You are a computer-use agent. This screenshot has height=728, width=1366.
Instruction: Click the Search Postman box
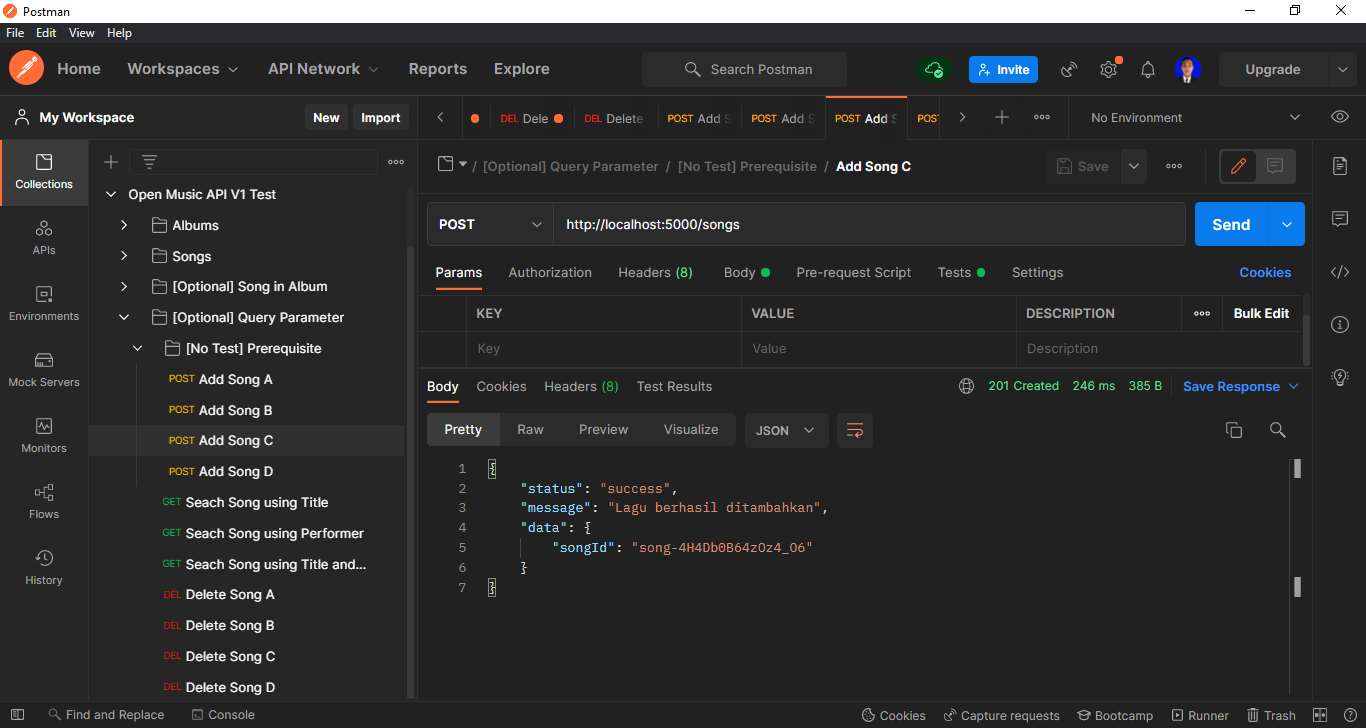[x=744, y=69]
